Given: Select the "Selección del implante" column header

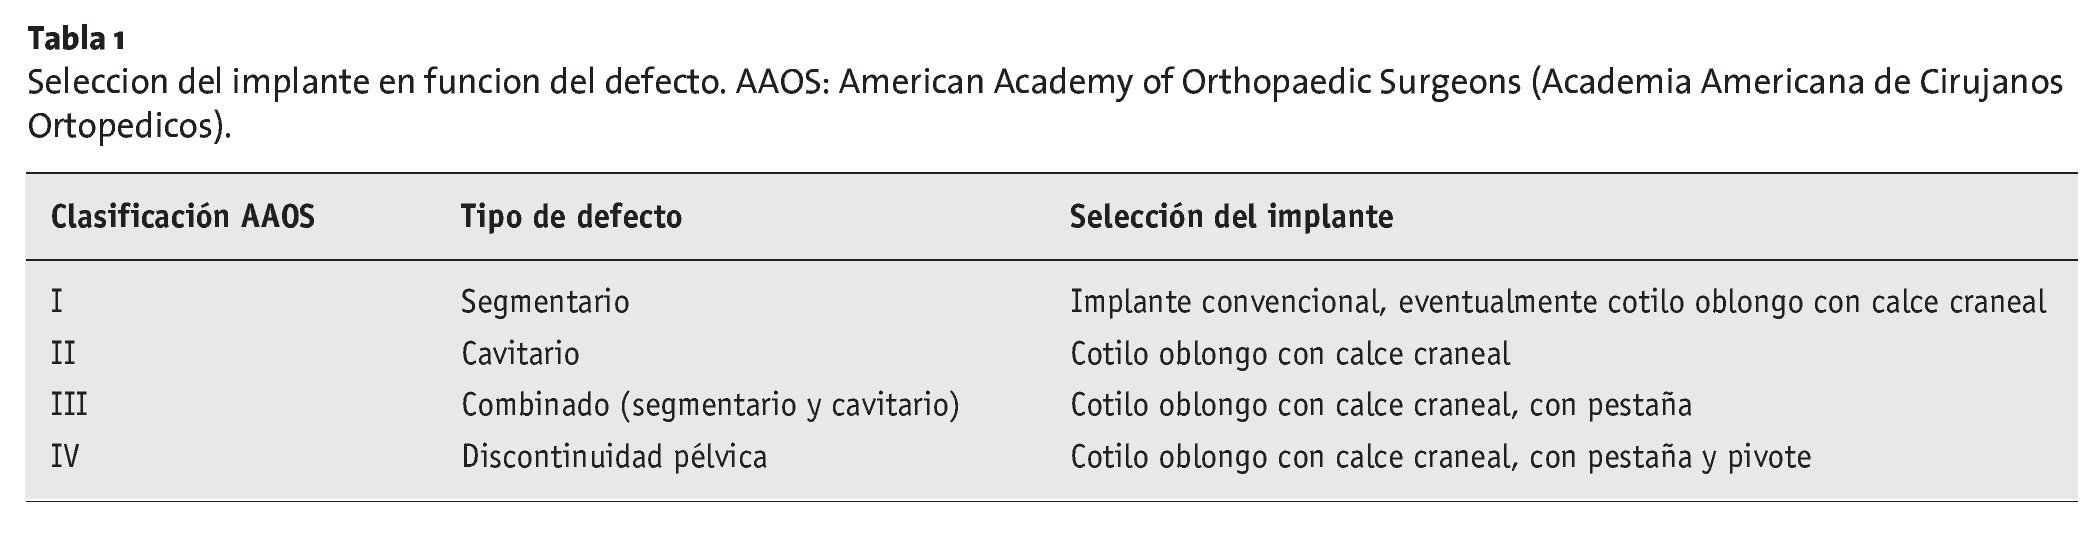Looking at the screenshot, I should pyautogui.click(x=1231, y=216).
